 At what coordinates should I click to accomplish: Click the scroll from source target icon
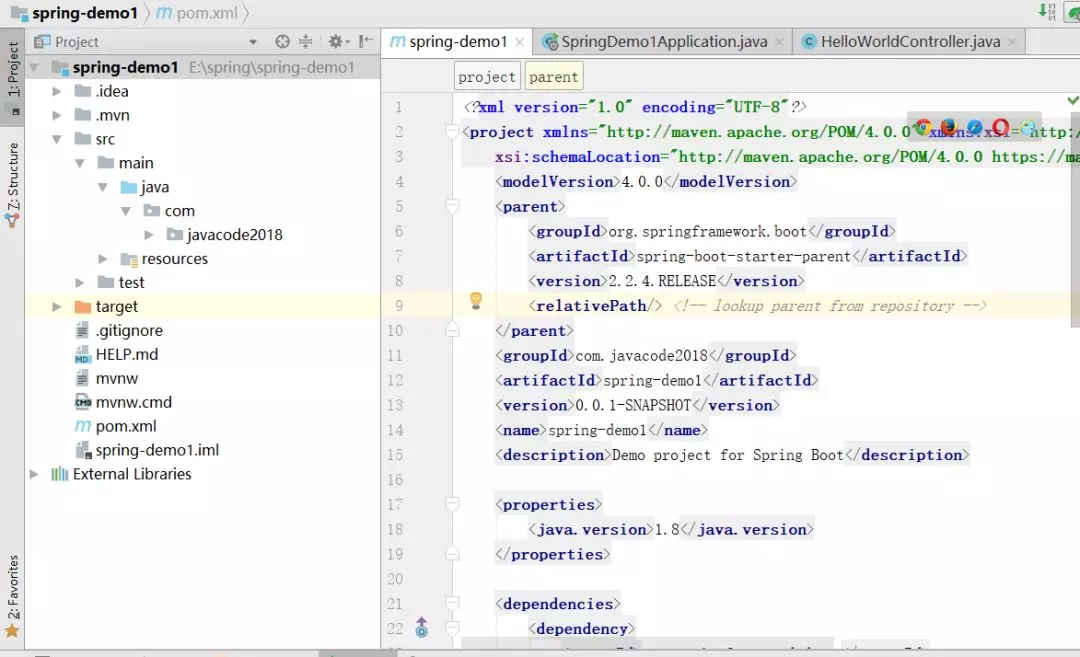tap(282, 42)
